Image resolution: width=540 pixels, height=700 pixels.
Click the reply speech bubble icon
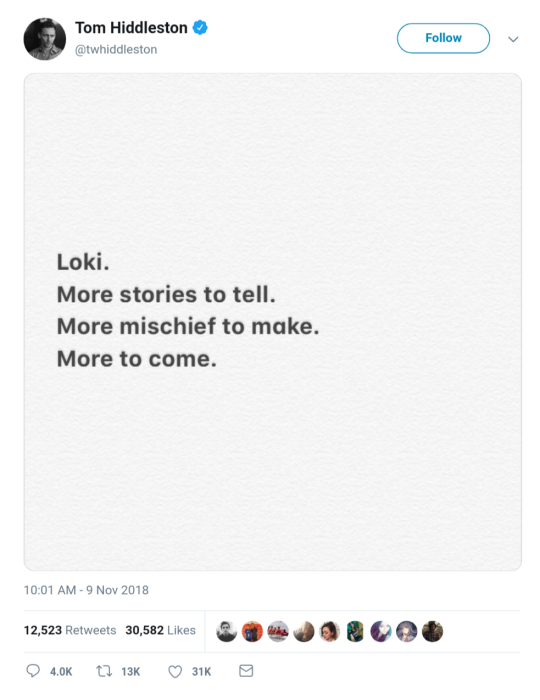coord(33,671)
